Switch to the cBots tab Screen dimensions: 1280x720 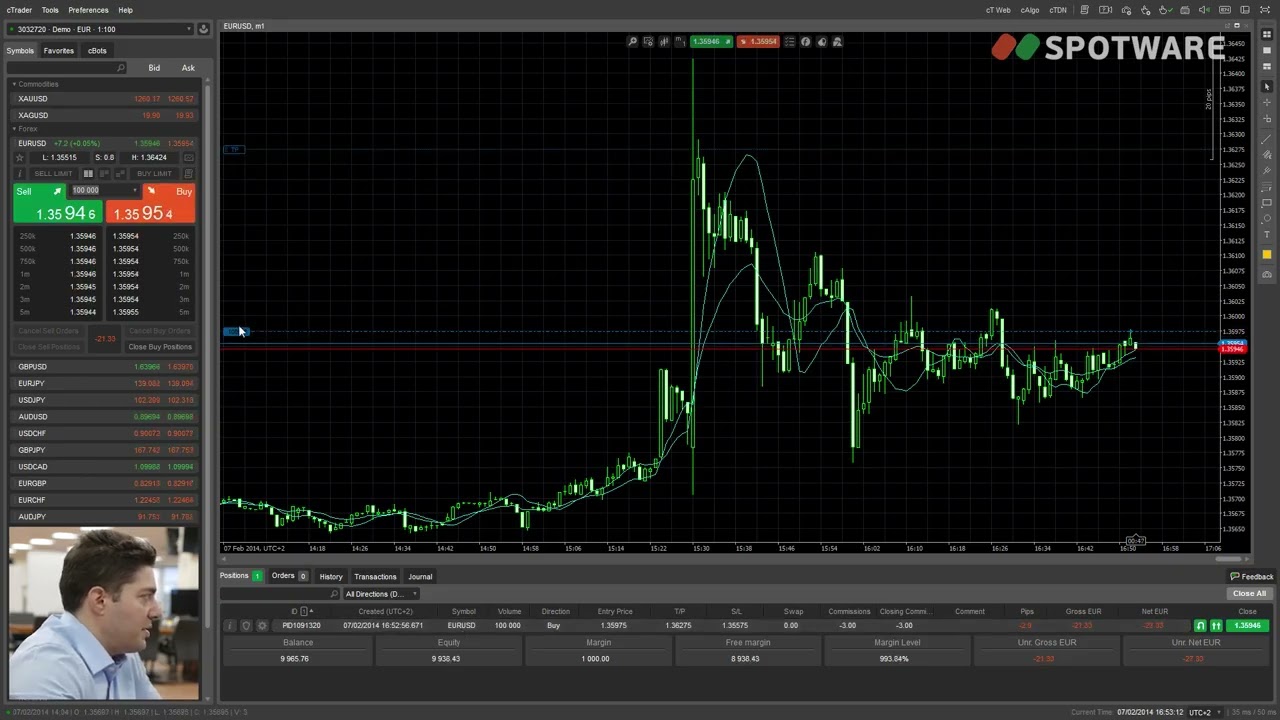point(97,51)
